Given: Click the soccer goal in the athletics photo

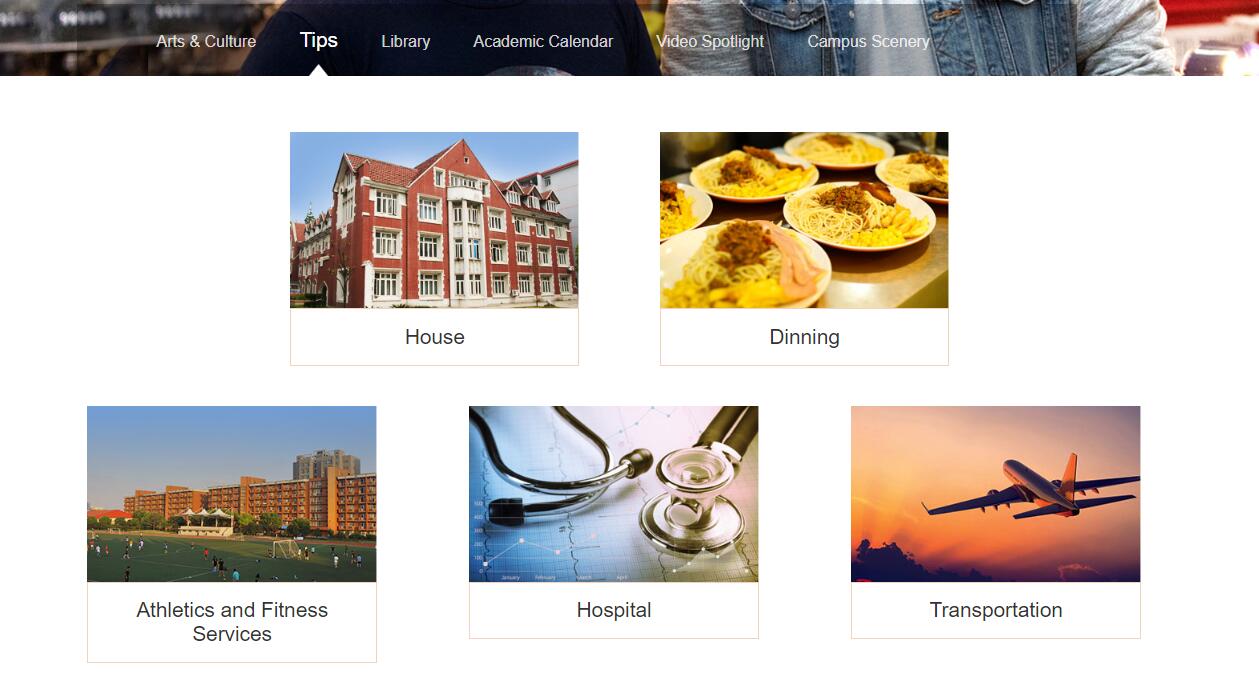Looking at the screenshot, I should 285,548.
